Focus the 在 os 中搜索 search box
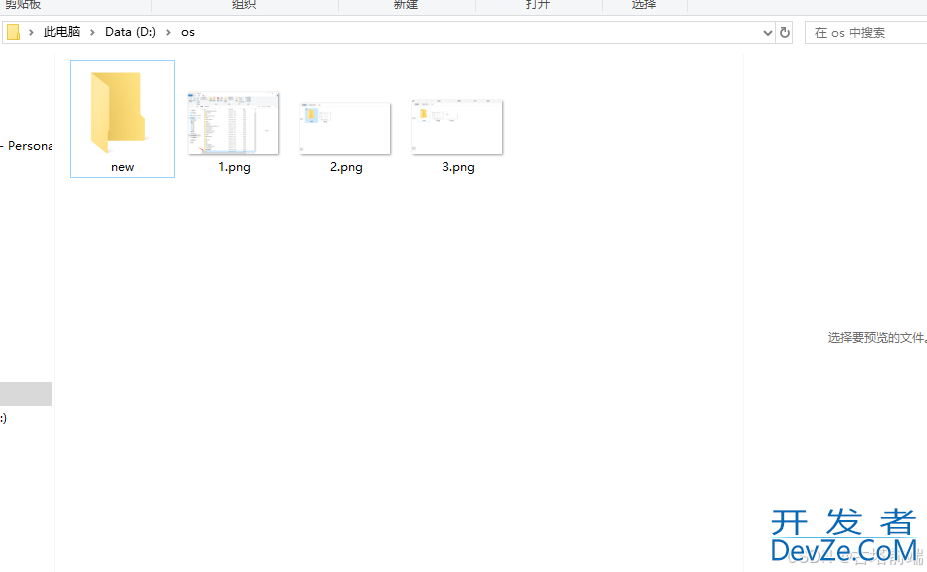 (x=866, y=32)
